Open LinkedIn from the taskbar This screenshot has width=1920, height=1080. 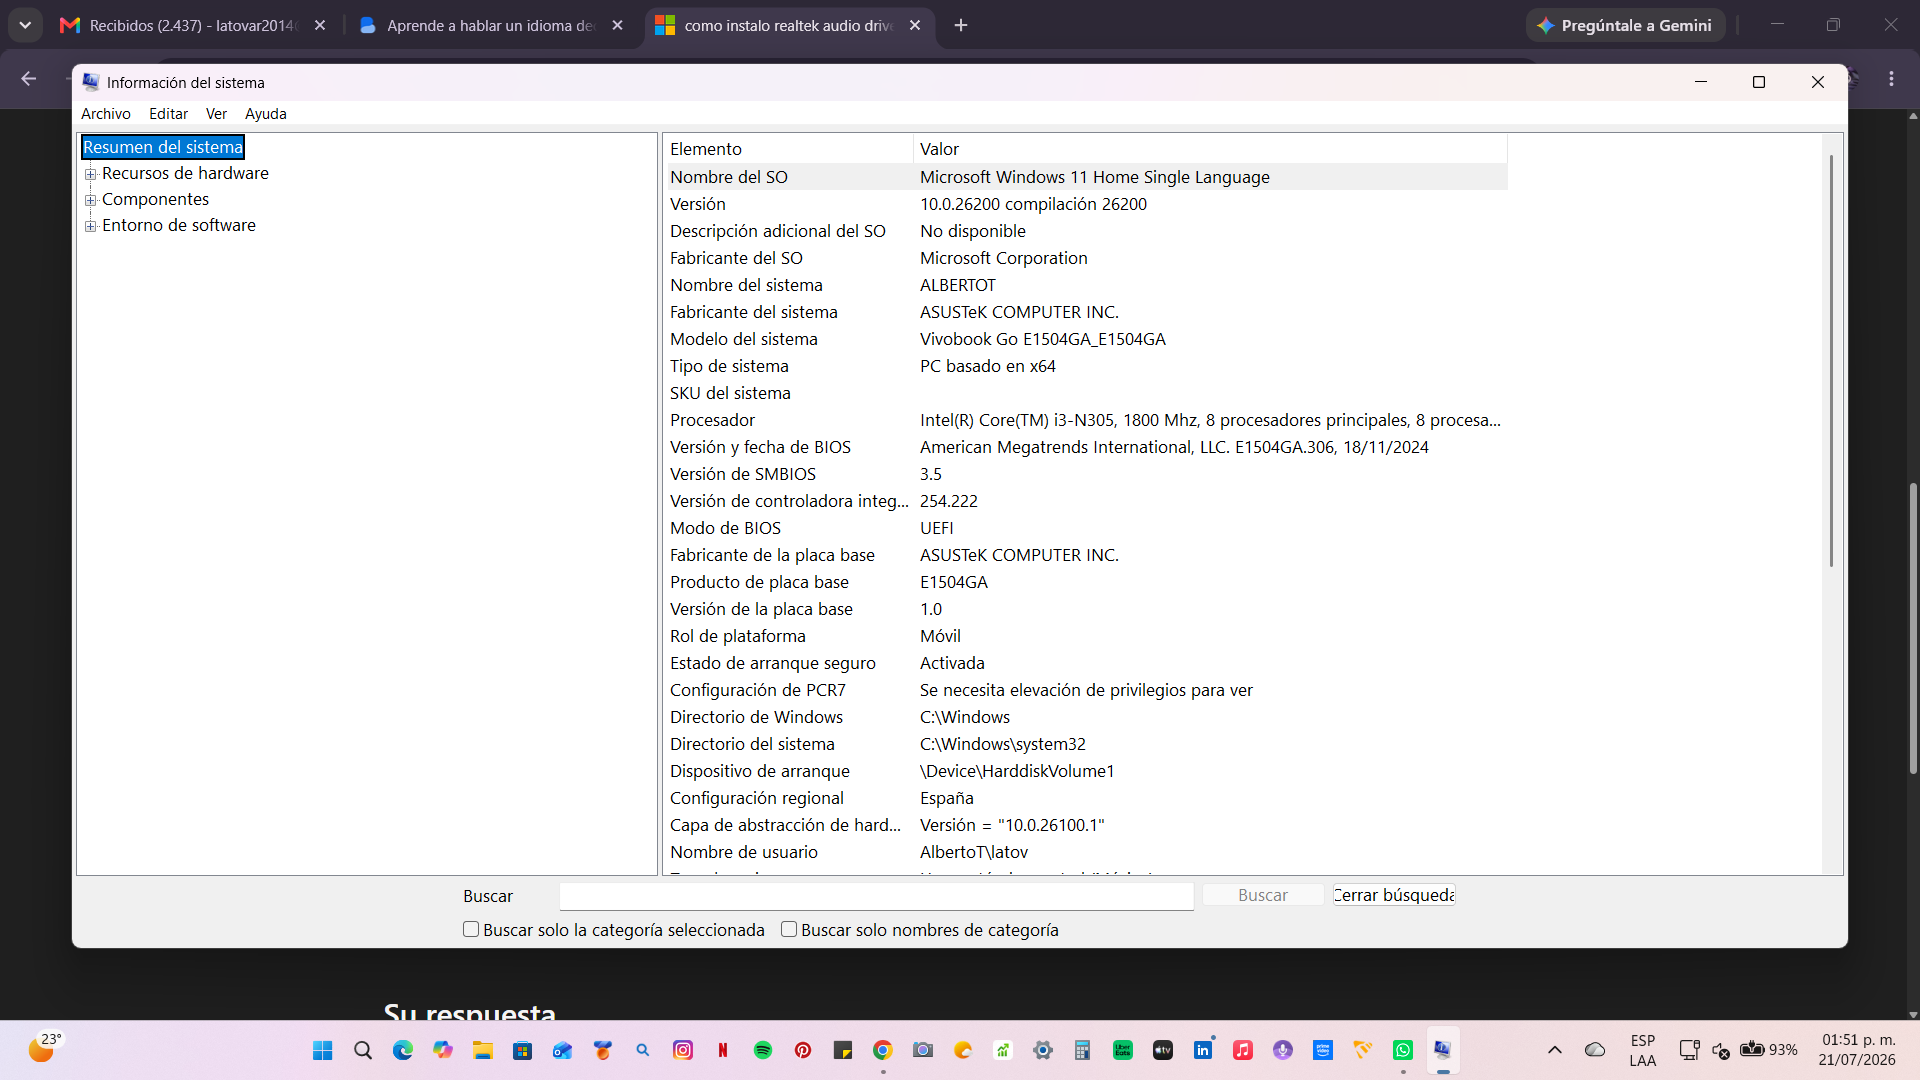pos(1203,1050)
